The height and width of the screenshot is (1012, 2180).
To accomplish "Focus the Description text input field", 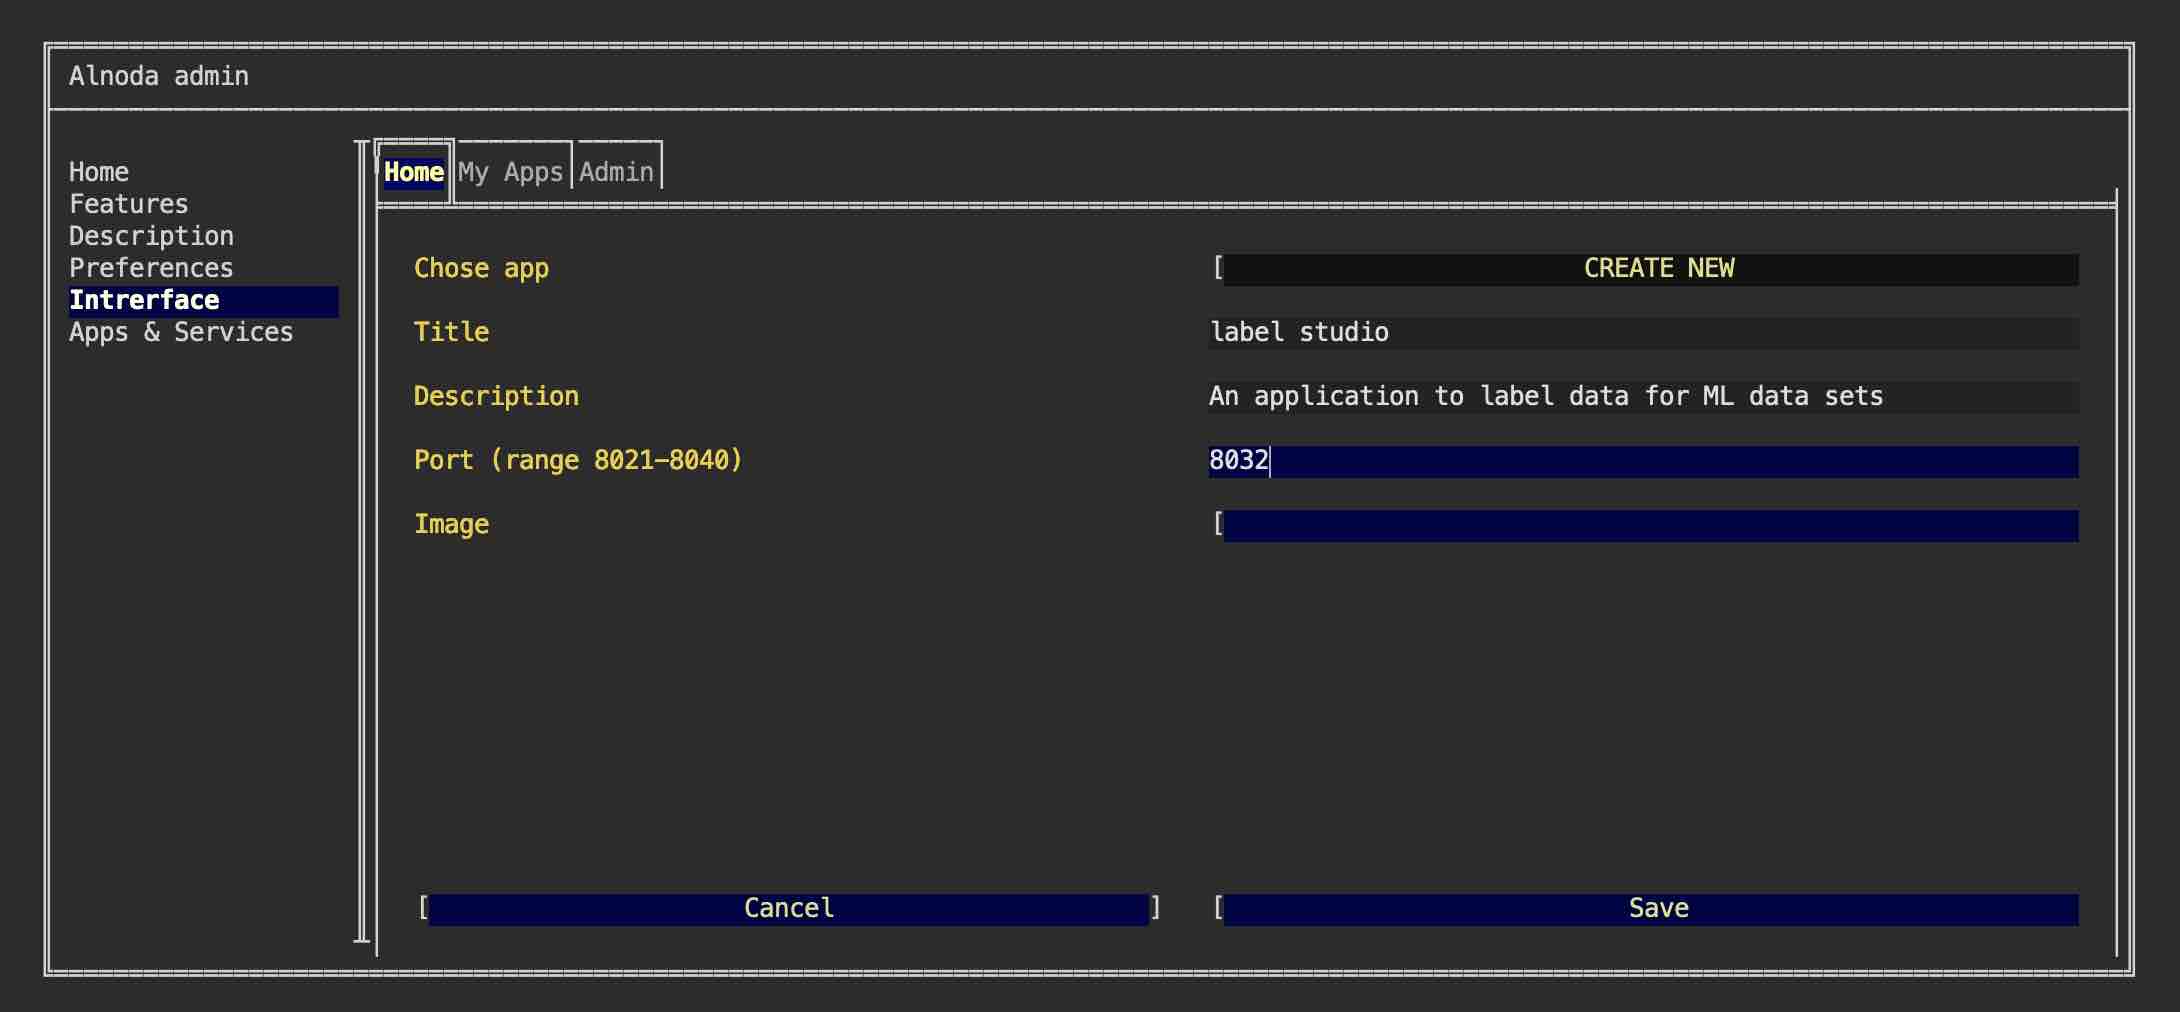I will point(1644,397).
